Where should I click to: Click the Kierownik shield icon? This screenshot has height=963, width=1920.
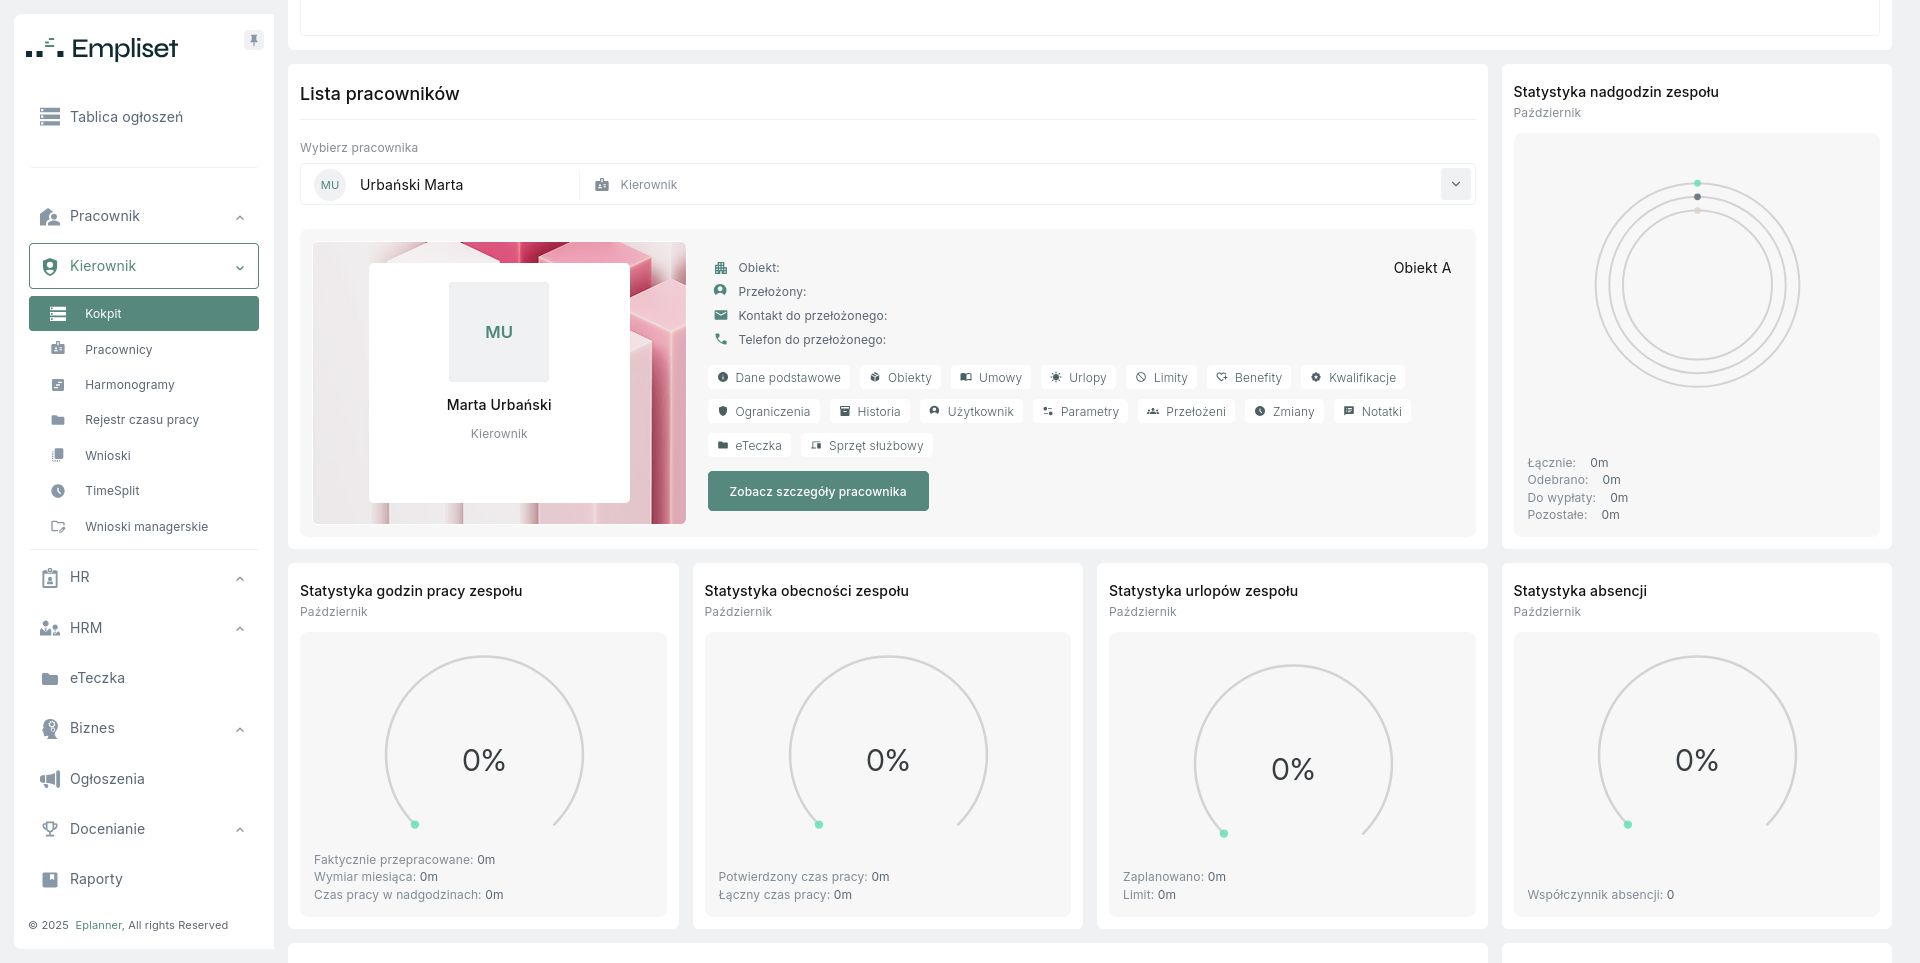pos(50,267)
